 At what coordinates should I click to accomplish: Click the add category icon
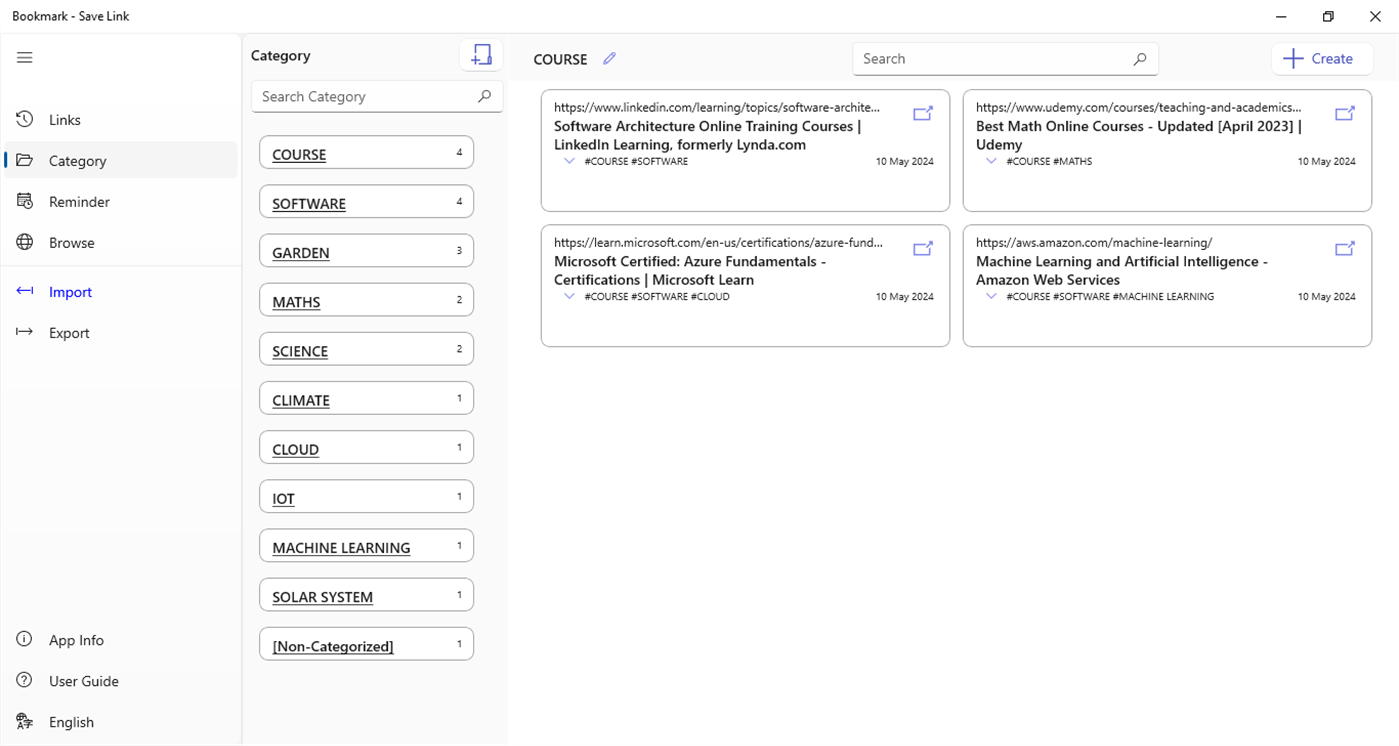pyautogui.click(x=481, y=56)
